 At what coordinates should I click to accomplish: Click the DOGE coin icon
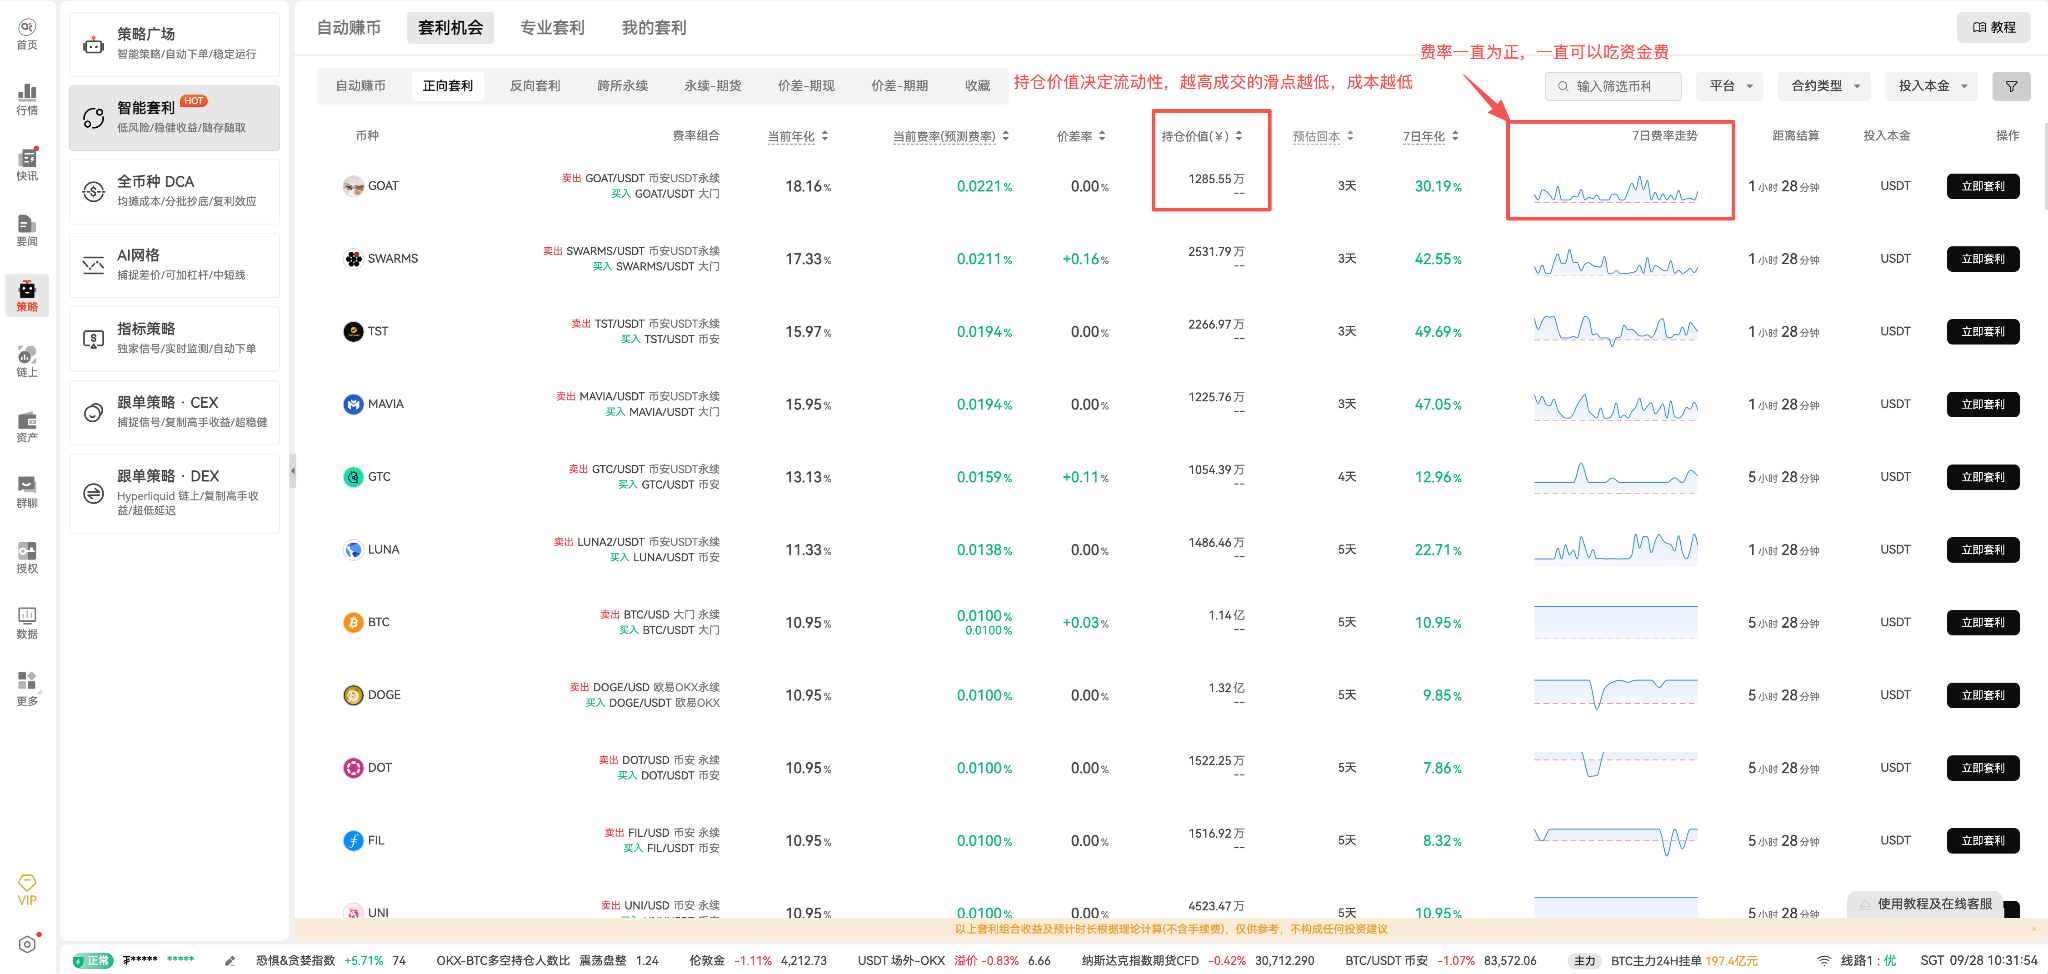[353, 695]
